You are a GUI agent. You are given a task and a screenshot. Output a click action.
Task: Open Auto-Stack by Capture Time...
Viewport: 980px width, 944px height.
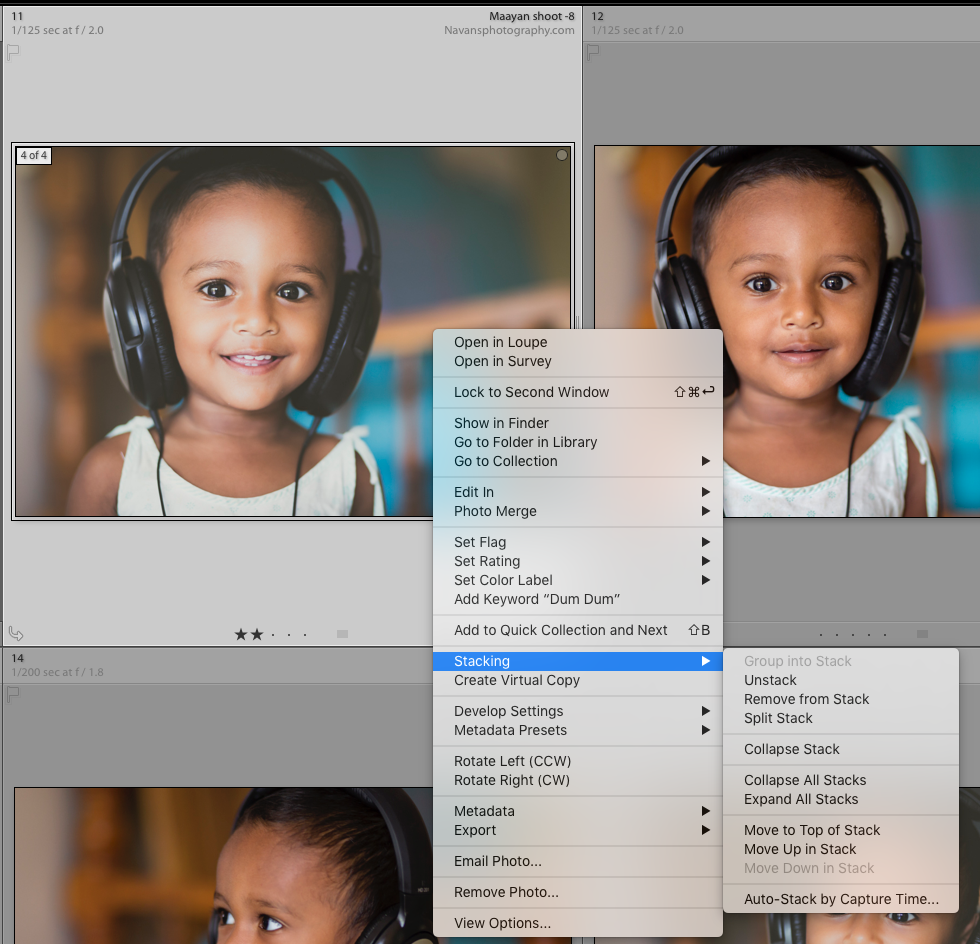point(841,899)
